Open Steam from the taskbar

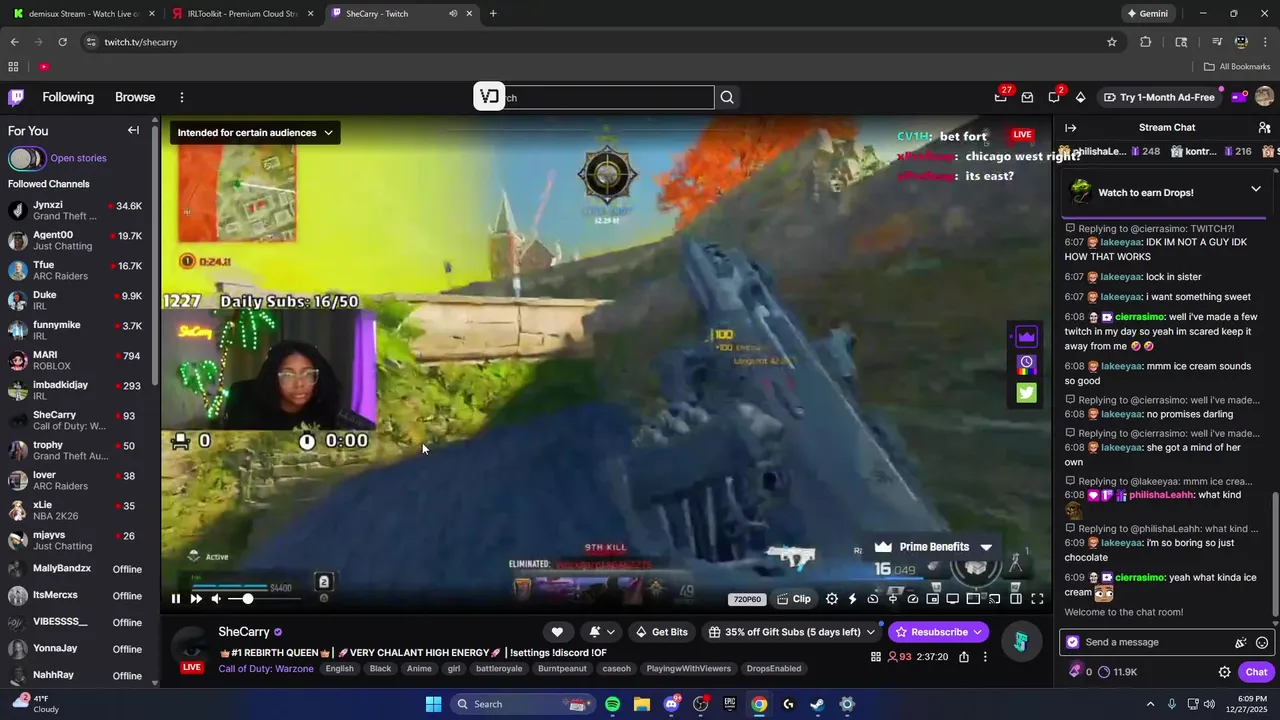pyautogui.click(x=817, y=704)
